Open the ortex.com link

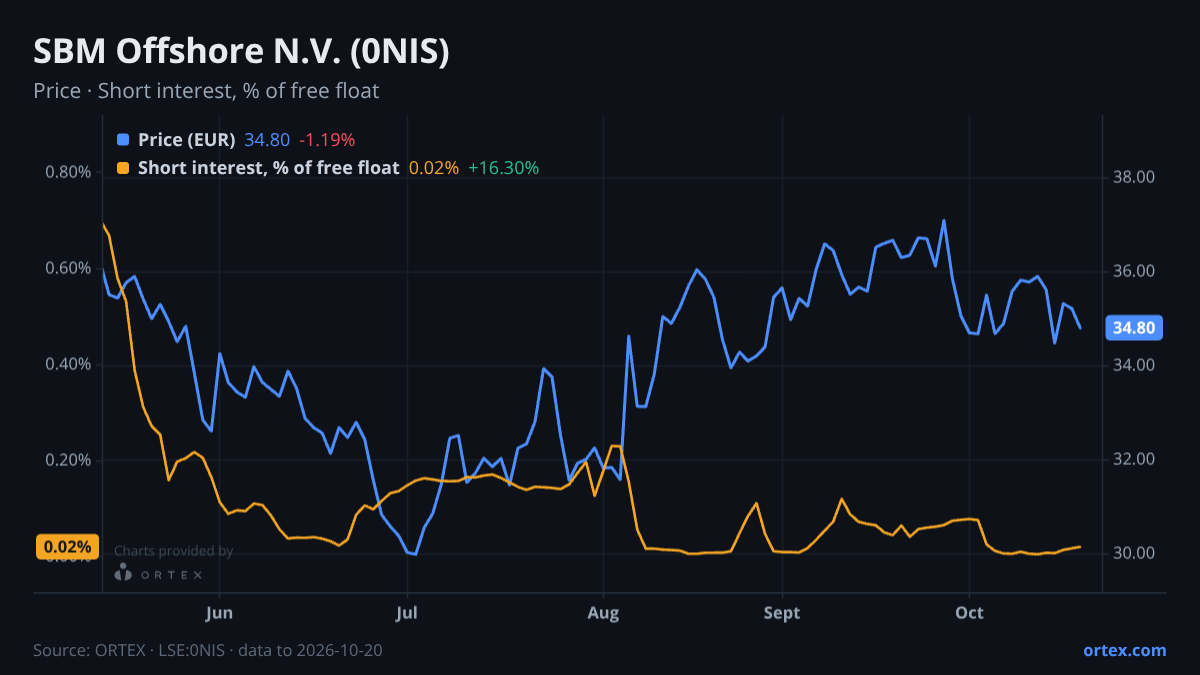[1124, 650]
